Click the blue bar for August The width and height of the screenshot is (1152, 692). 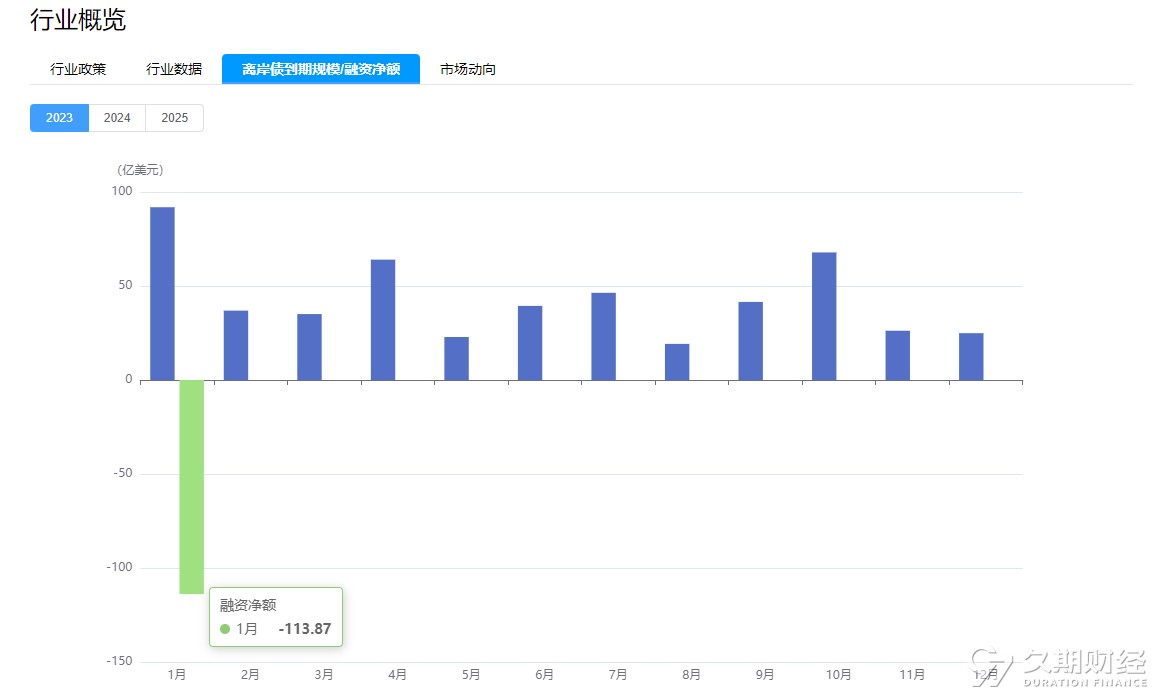pyautogui.click(x=677, y=362)
